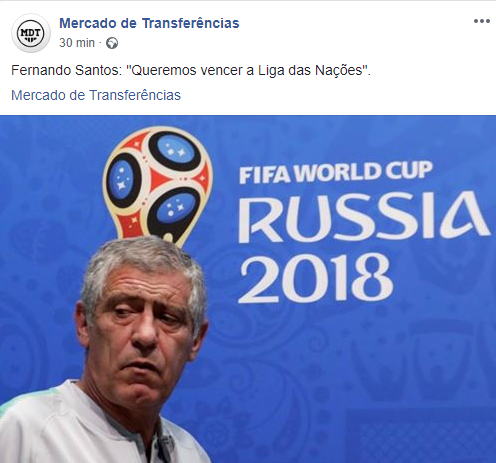The height and width of the screenshot is (463, 496).
Task: Open the Mercado de Transferências page name
Action: 149,23
